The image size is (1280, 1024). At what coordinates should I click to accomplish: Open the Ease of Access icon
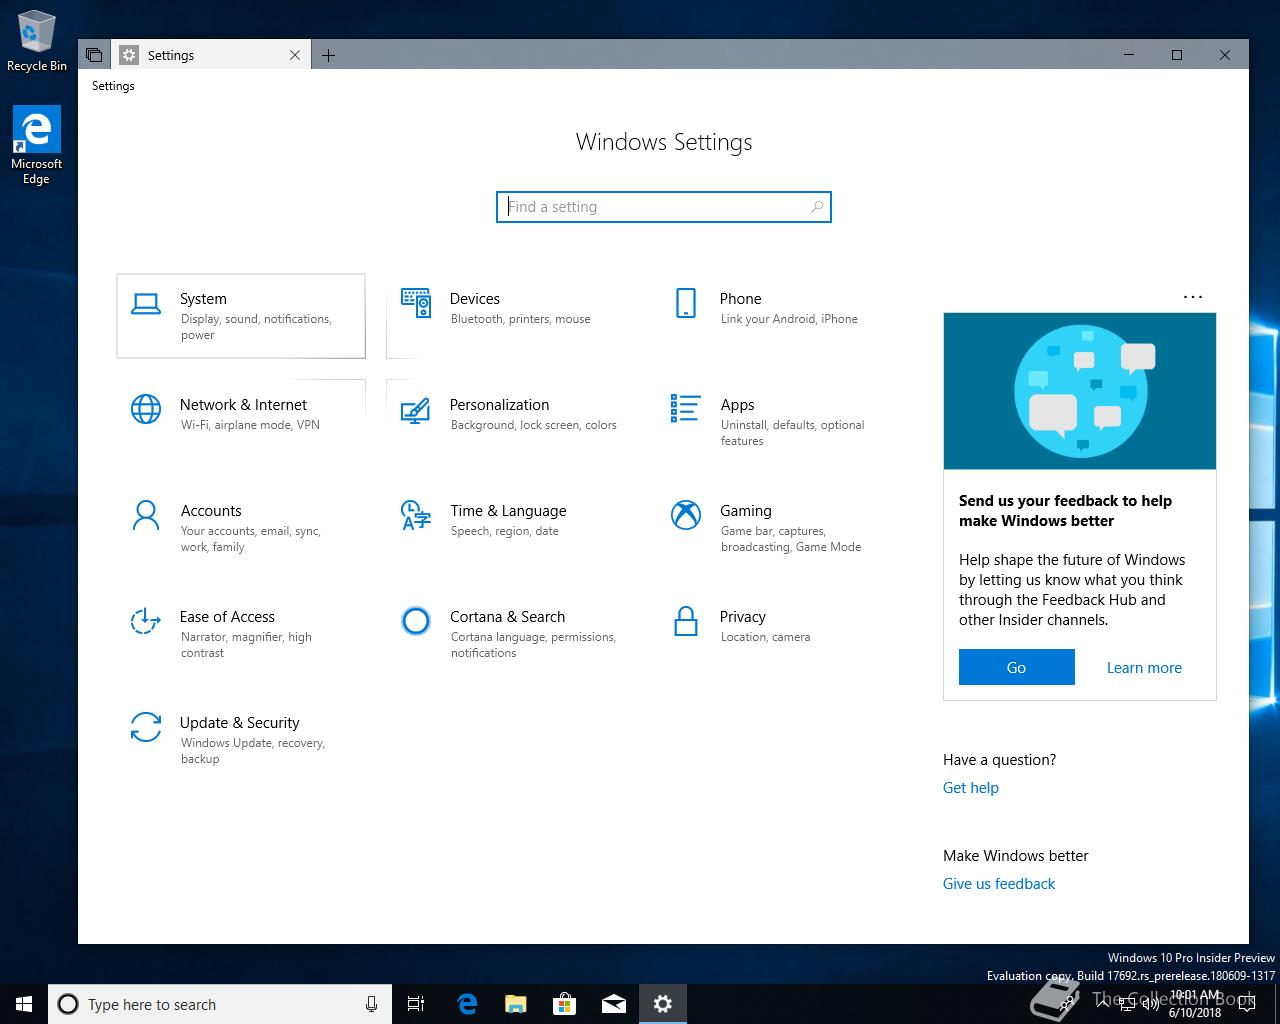click(146, 621)
